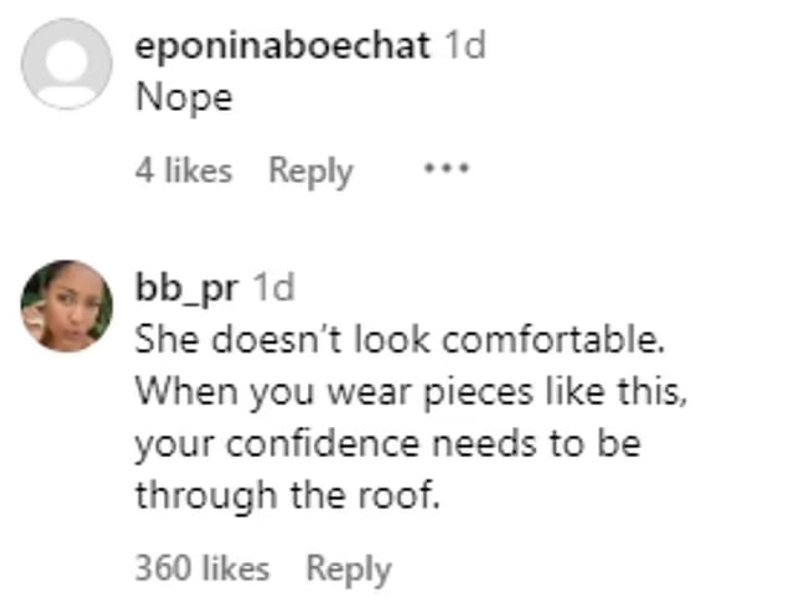
Task: Open the bb_pr username link
Action: click(188, 288)
